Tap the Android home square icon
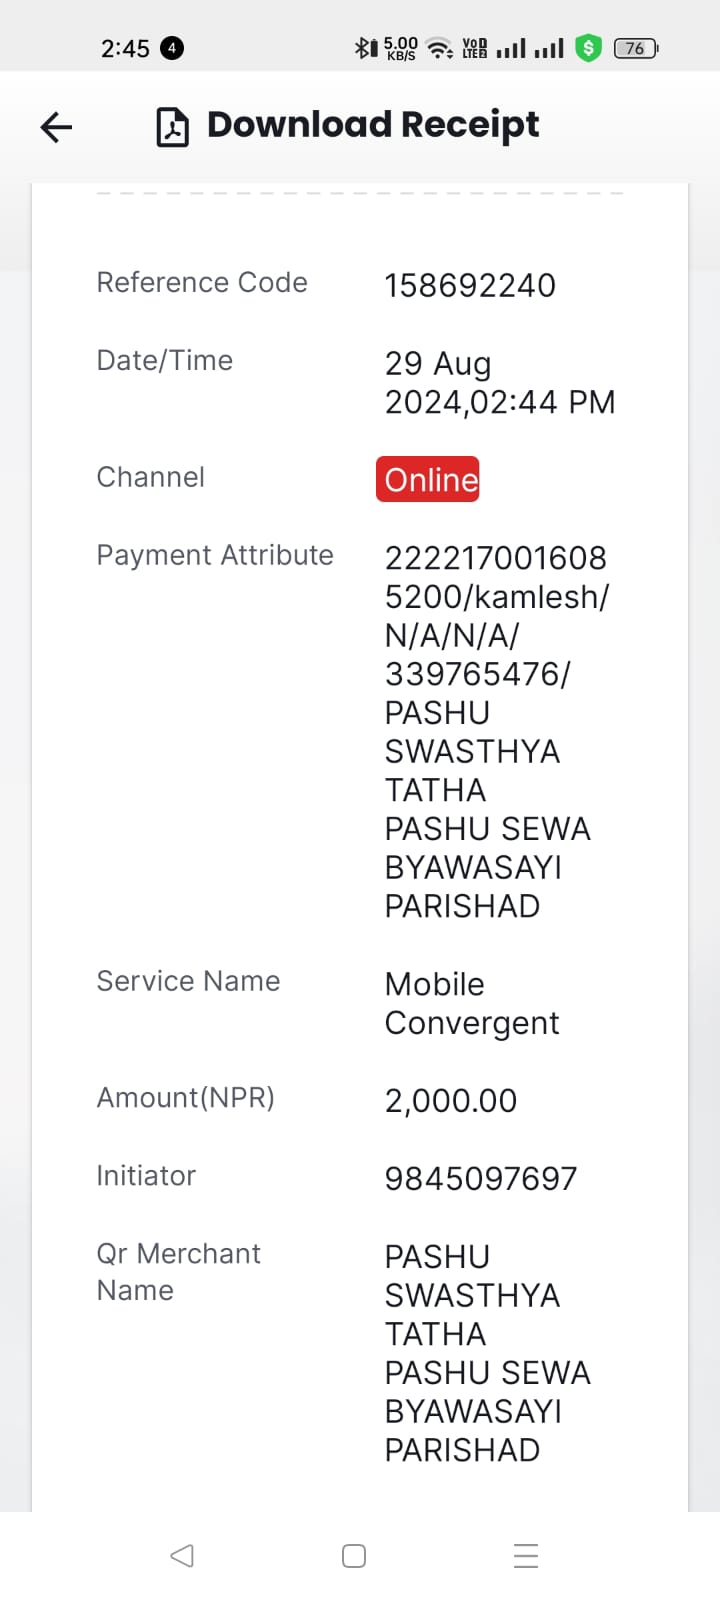This screenshot has height=1600, width=720. (x=354, y=1556)
